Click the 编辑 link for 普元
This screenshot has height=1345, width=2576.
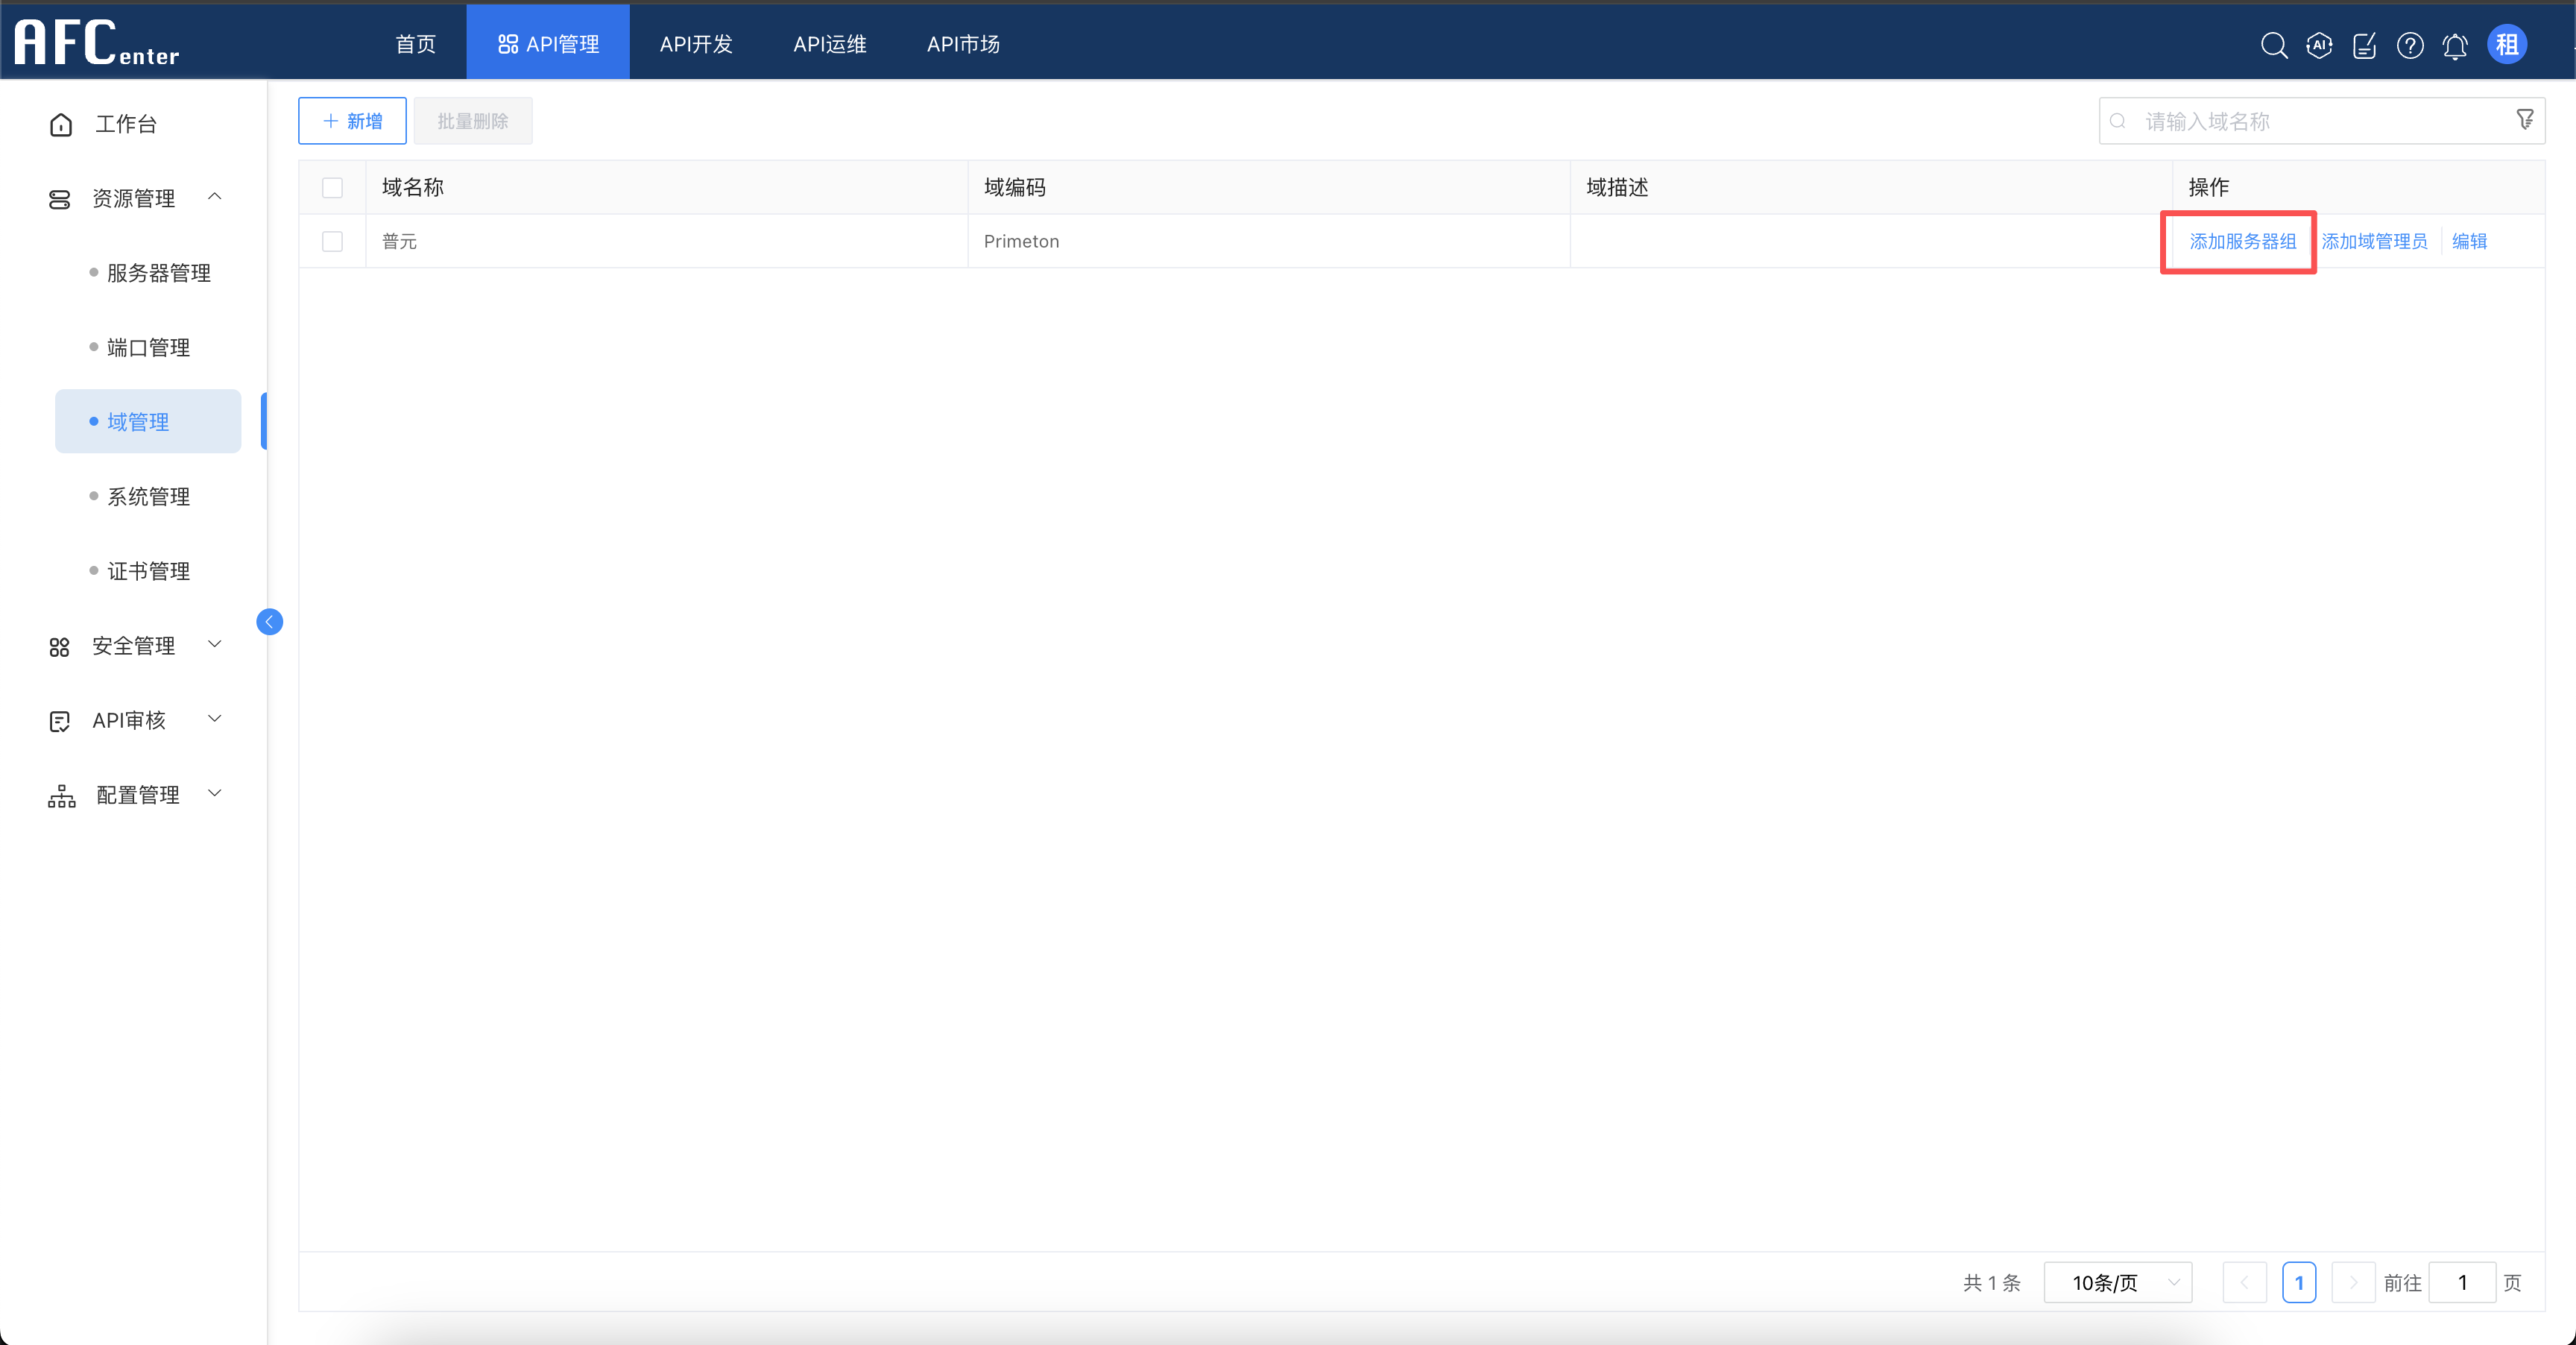[x=2469, y=242]
